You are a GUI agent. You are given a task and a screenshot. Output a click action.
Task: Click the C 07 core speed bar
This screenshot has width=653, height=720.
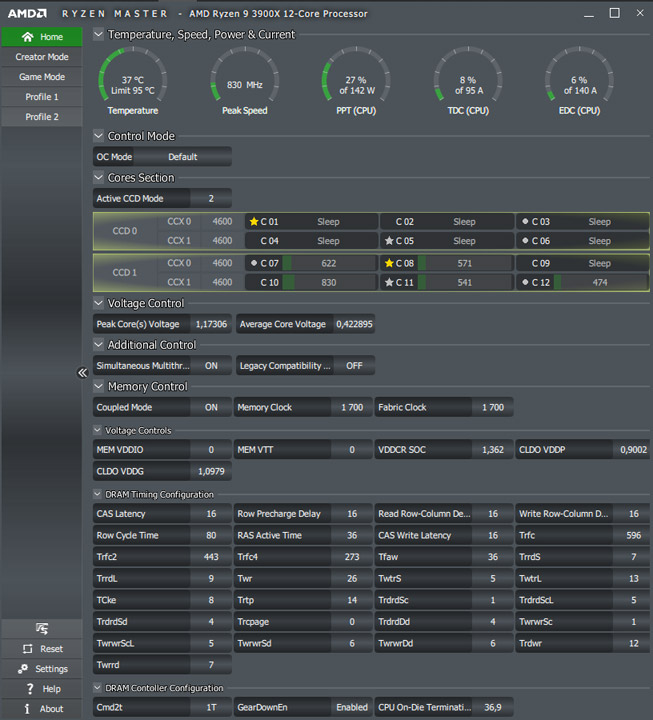tap(329, 263)
